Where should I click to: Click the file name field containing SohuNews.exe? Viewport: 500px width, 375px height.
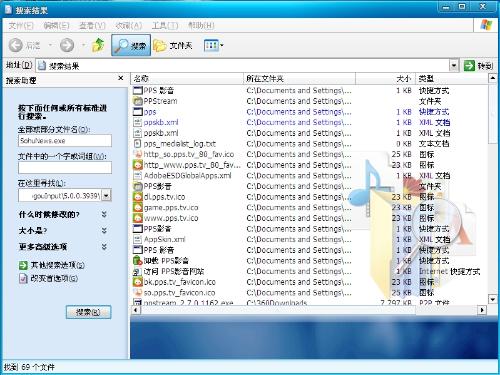coord(65,141)
